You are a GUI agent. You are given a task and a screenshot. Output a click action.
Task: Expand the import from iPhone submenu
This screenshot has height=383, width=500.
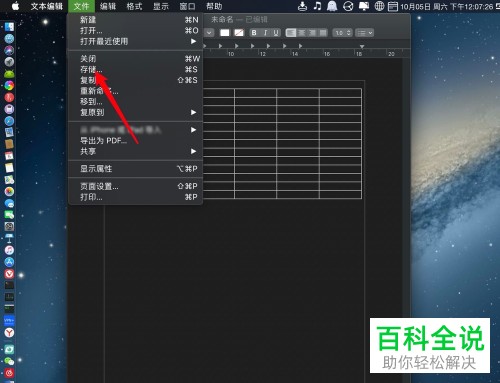coord(135,130)
